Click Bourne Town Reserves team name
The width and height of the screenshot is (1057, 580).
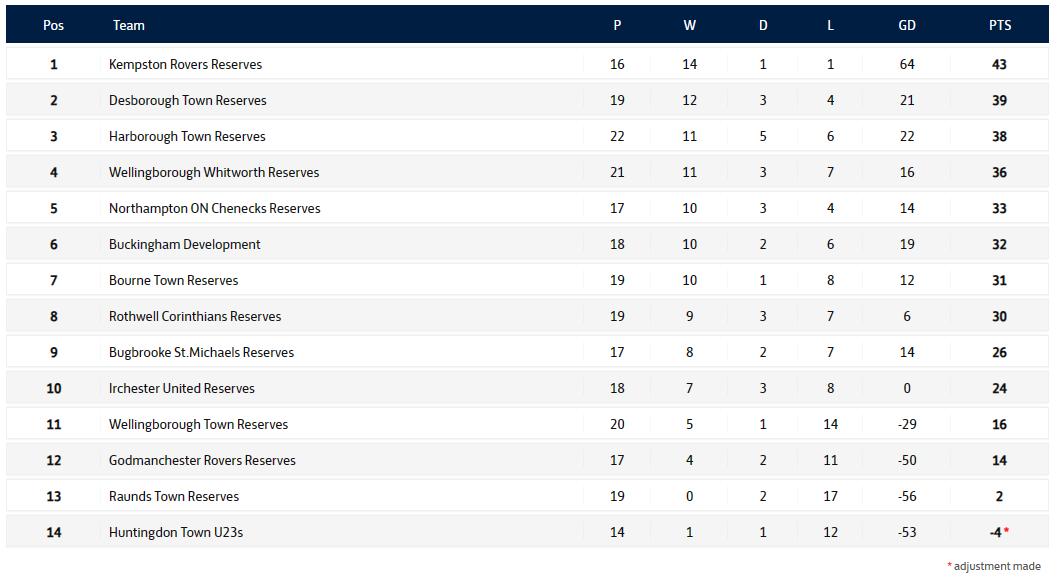point(173,280)
